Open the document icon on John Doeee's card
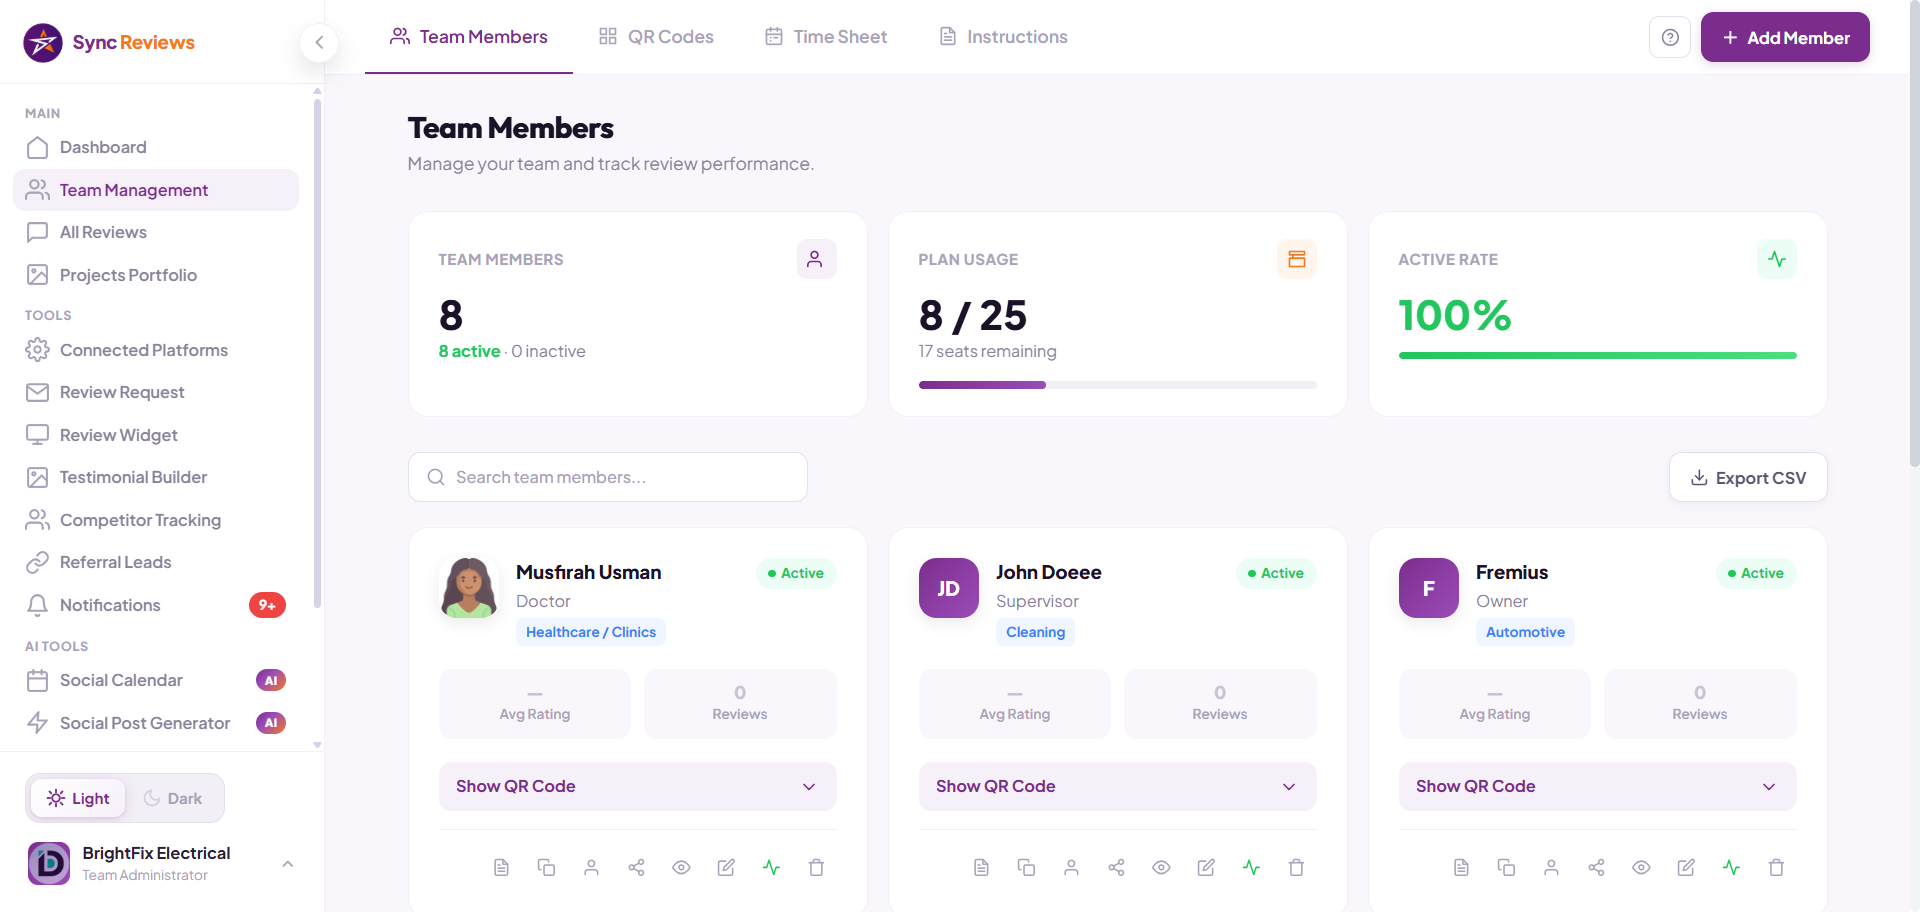The image size is (1920, 912). point(981,867)
